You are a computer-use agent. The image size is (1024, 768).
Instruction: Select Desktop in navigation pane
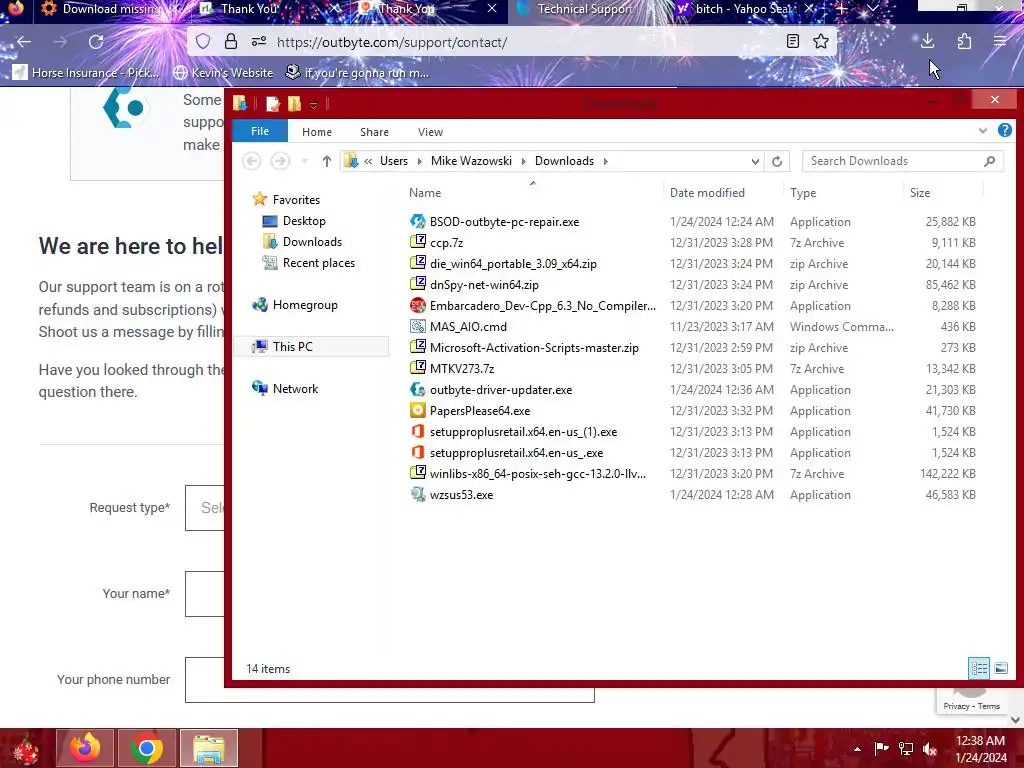304,221
